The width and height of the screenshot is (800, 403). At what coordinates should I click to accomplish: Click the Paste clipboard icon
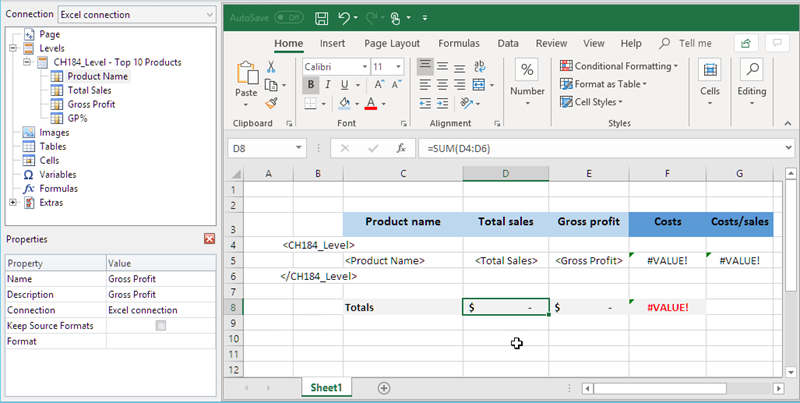click(245, 74)
